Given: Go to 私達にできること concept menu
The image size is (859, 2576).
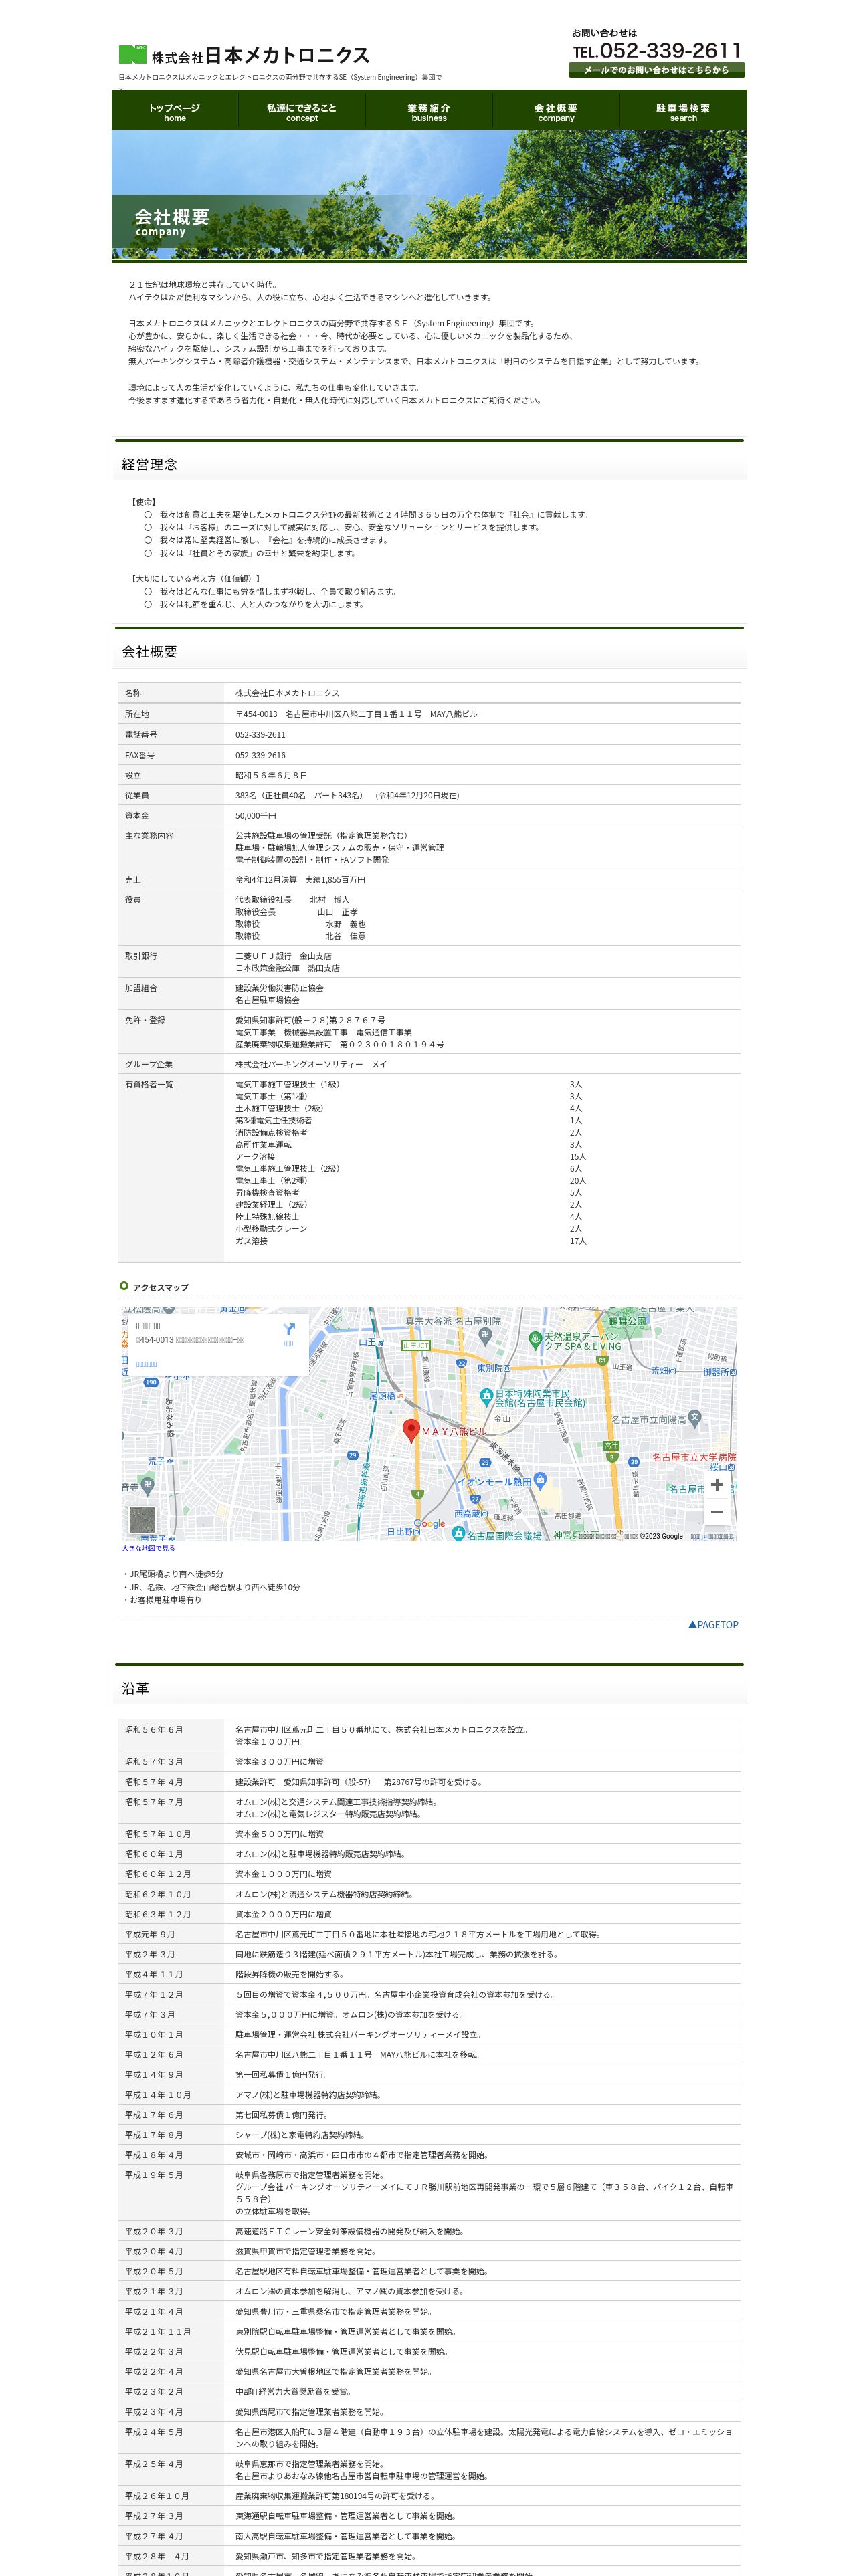Looking at the screenshot, I should pyautogui.click(x=302, y=111).
